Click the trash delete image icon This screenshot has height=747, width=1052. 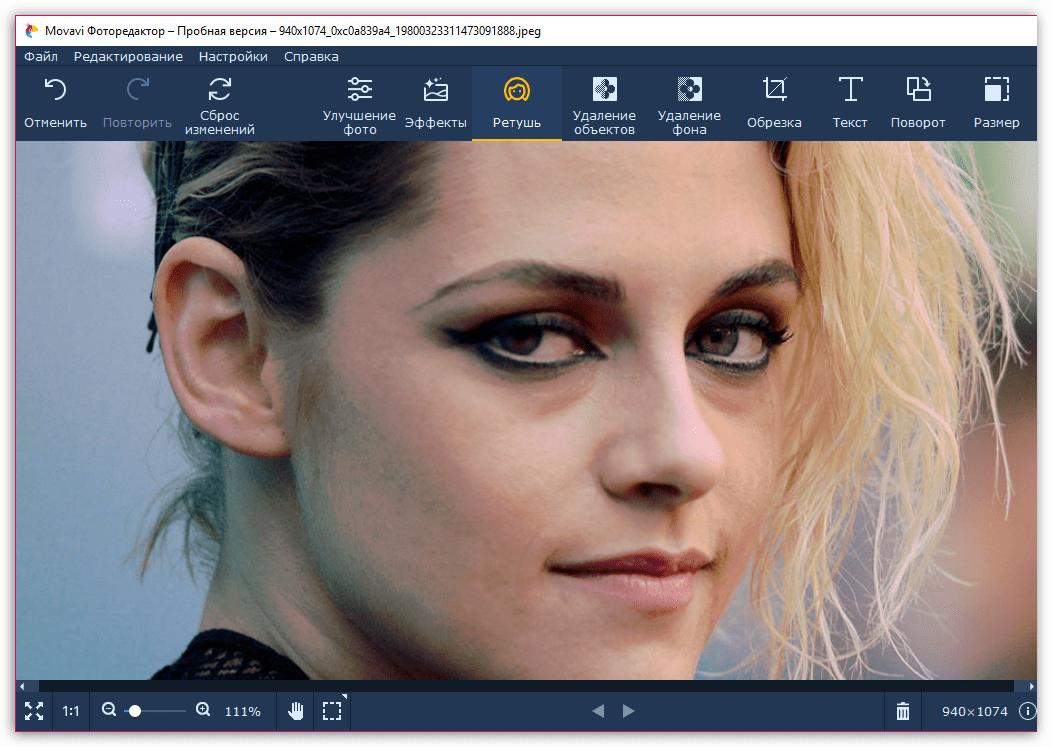click(903, 711)
